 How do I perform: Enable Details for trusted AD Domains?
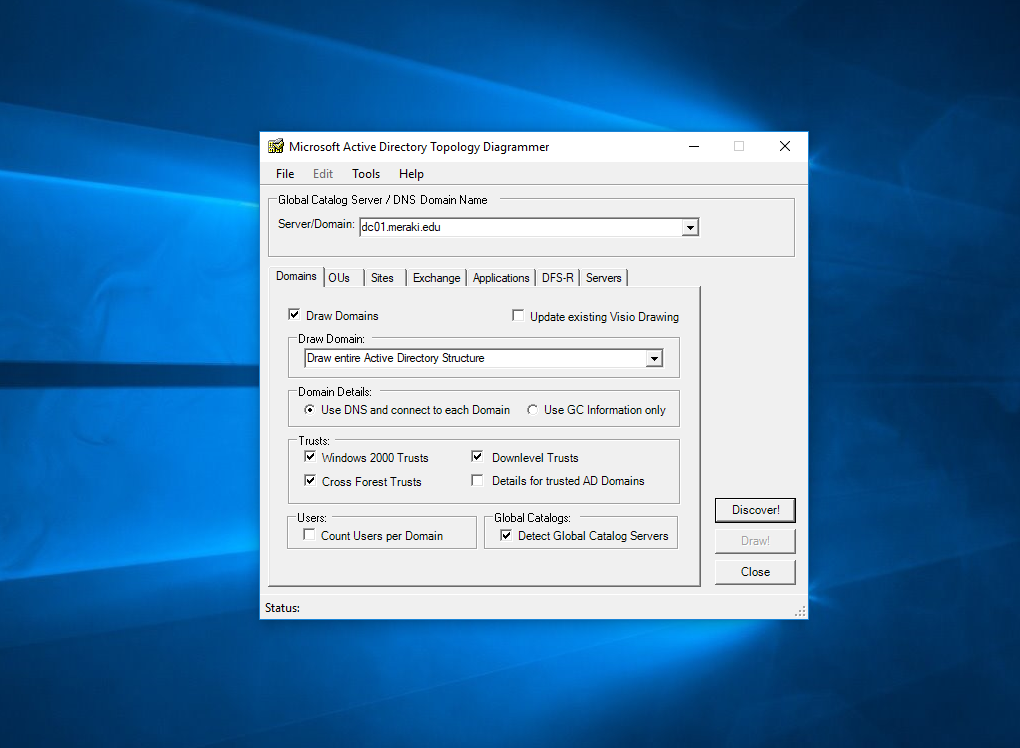tap(477, 481)
